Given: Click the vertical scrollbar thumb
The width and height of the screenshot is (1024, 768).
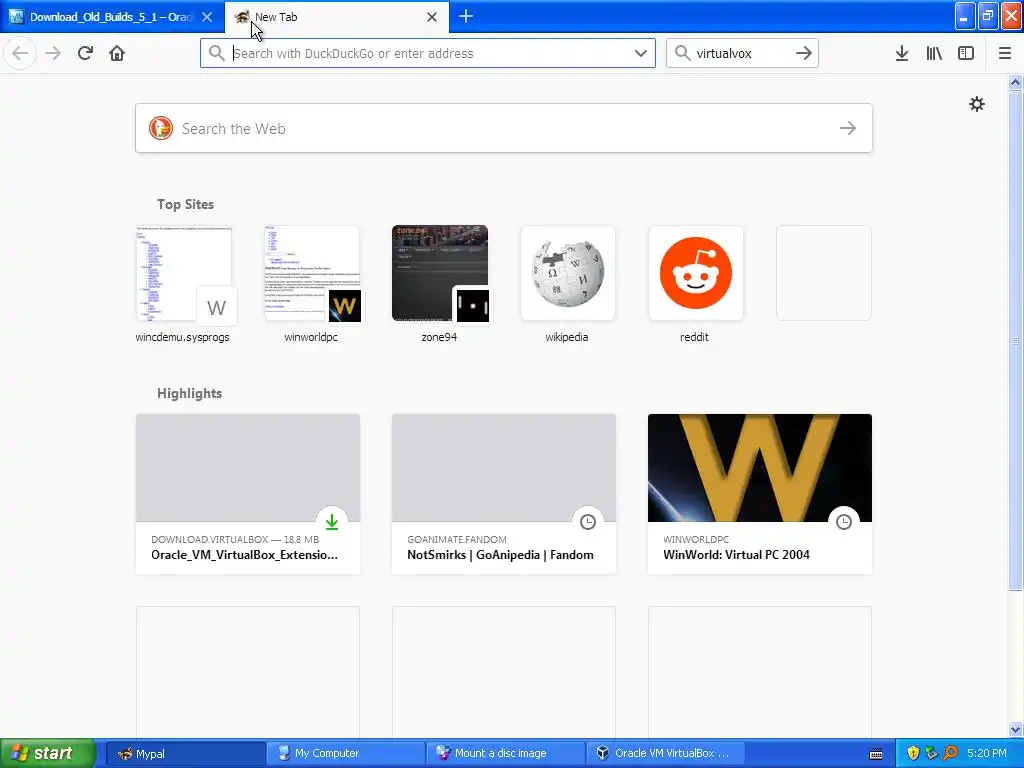Looking at the screenshot, I should tap(1015, 341).
